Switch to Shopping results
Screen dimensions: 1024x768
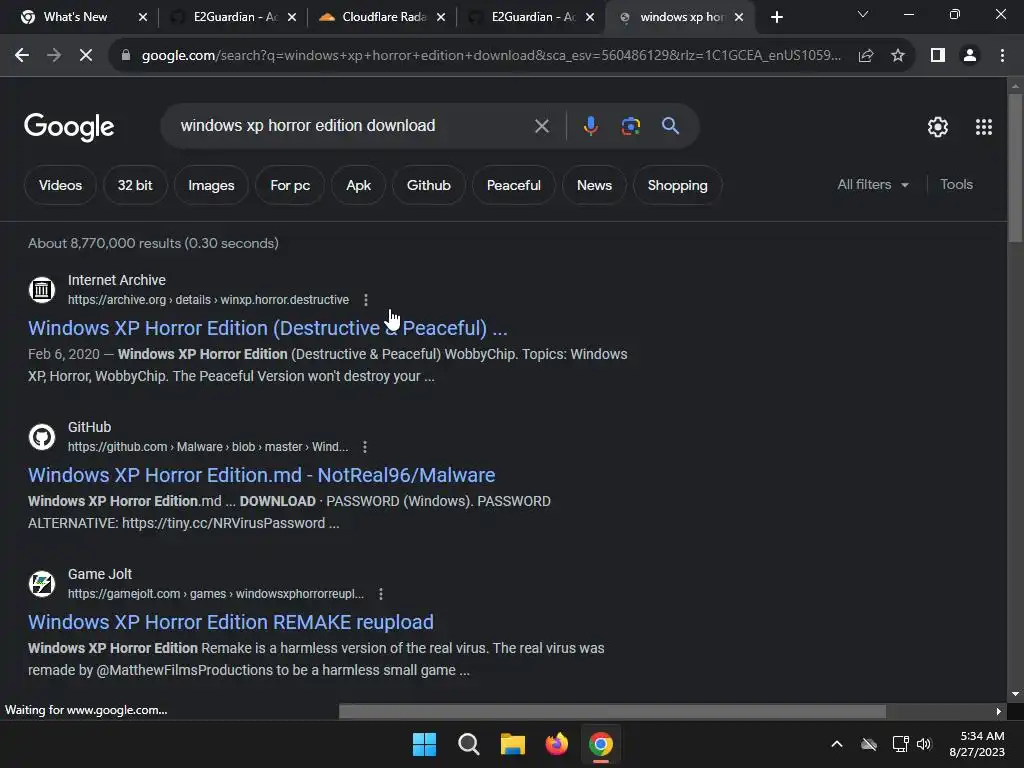click(677, 185)
